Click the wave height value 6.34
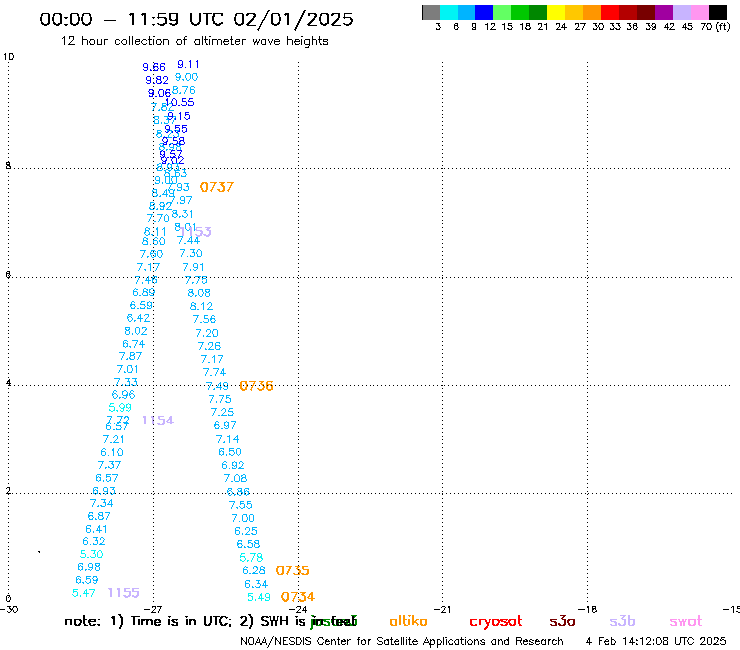 (256, 585)
